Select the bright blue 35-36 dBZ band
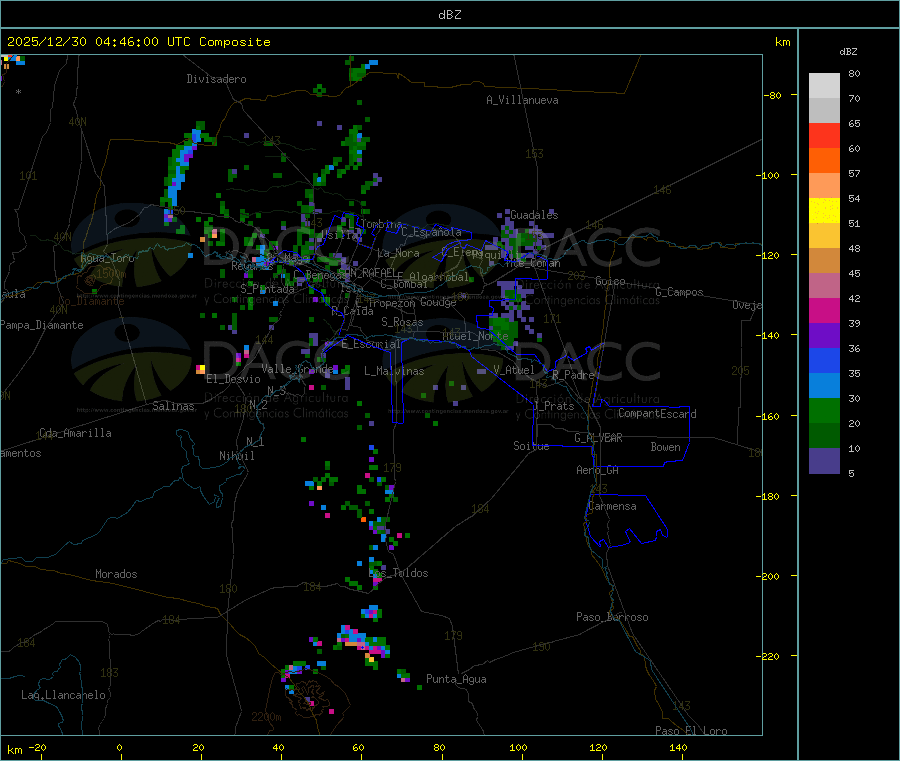900x761 pixels. pos(824,360)
